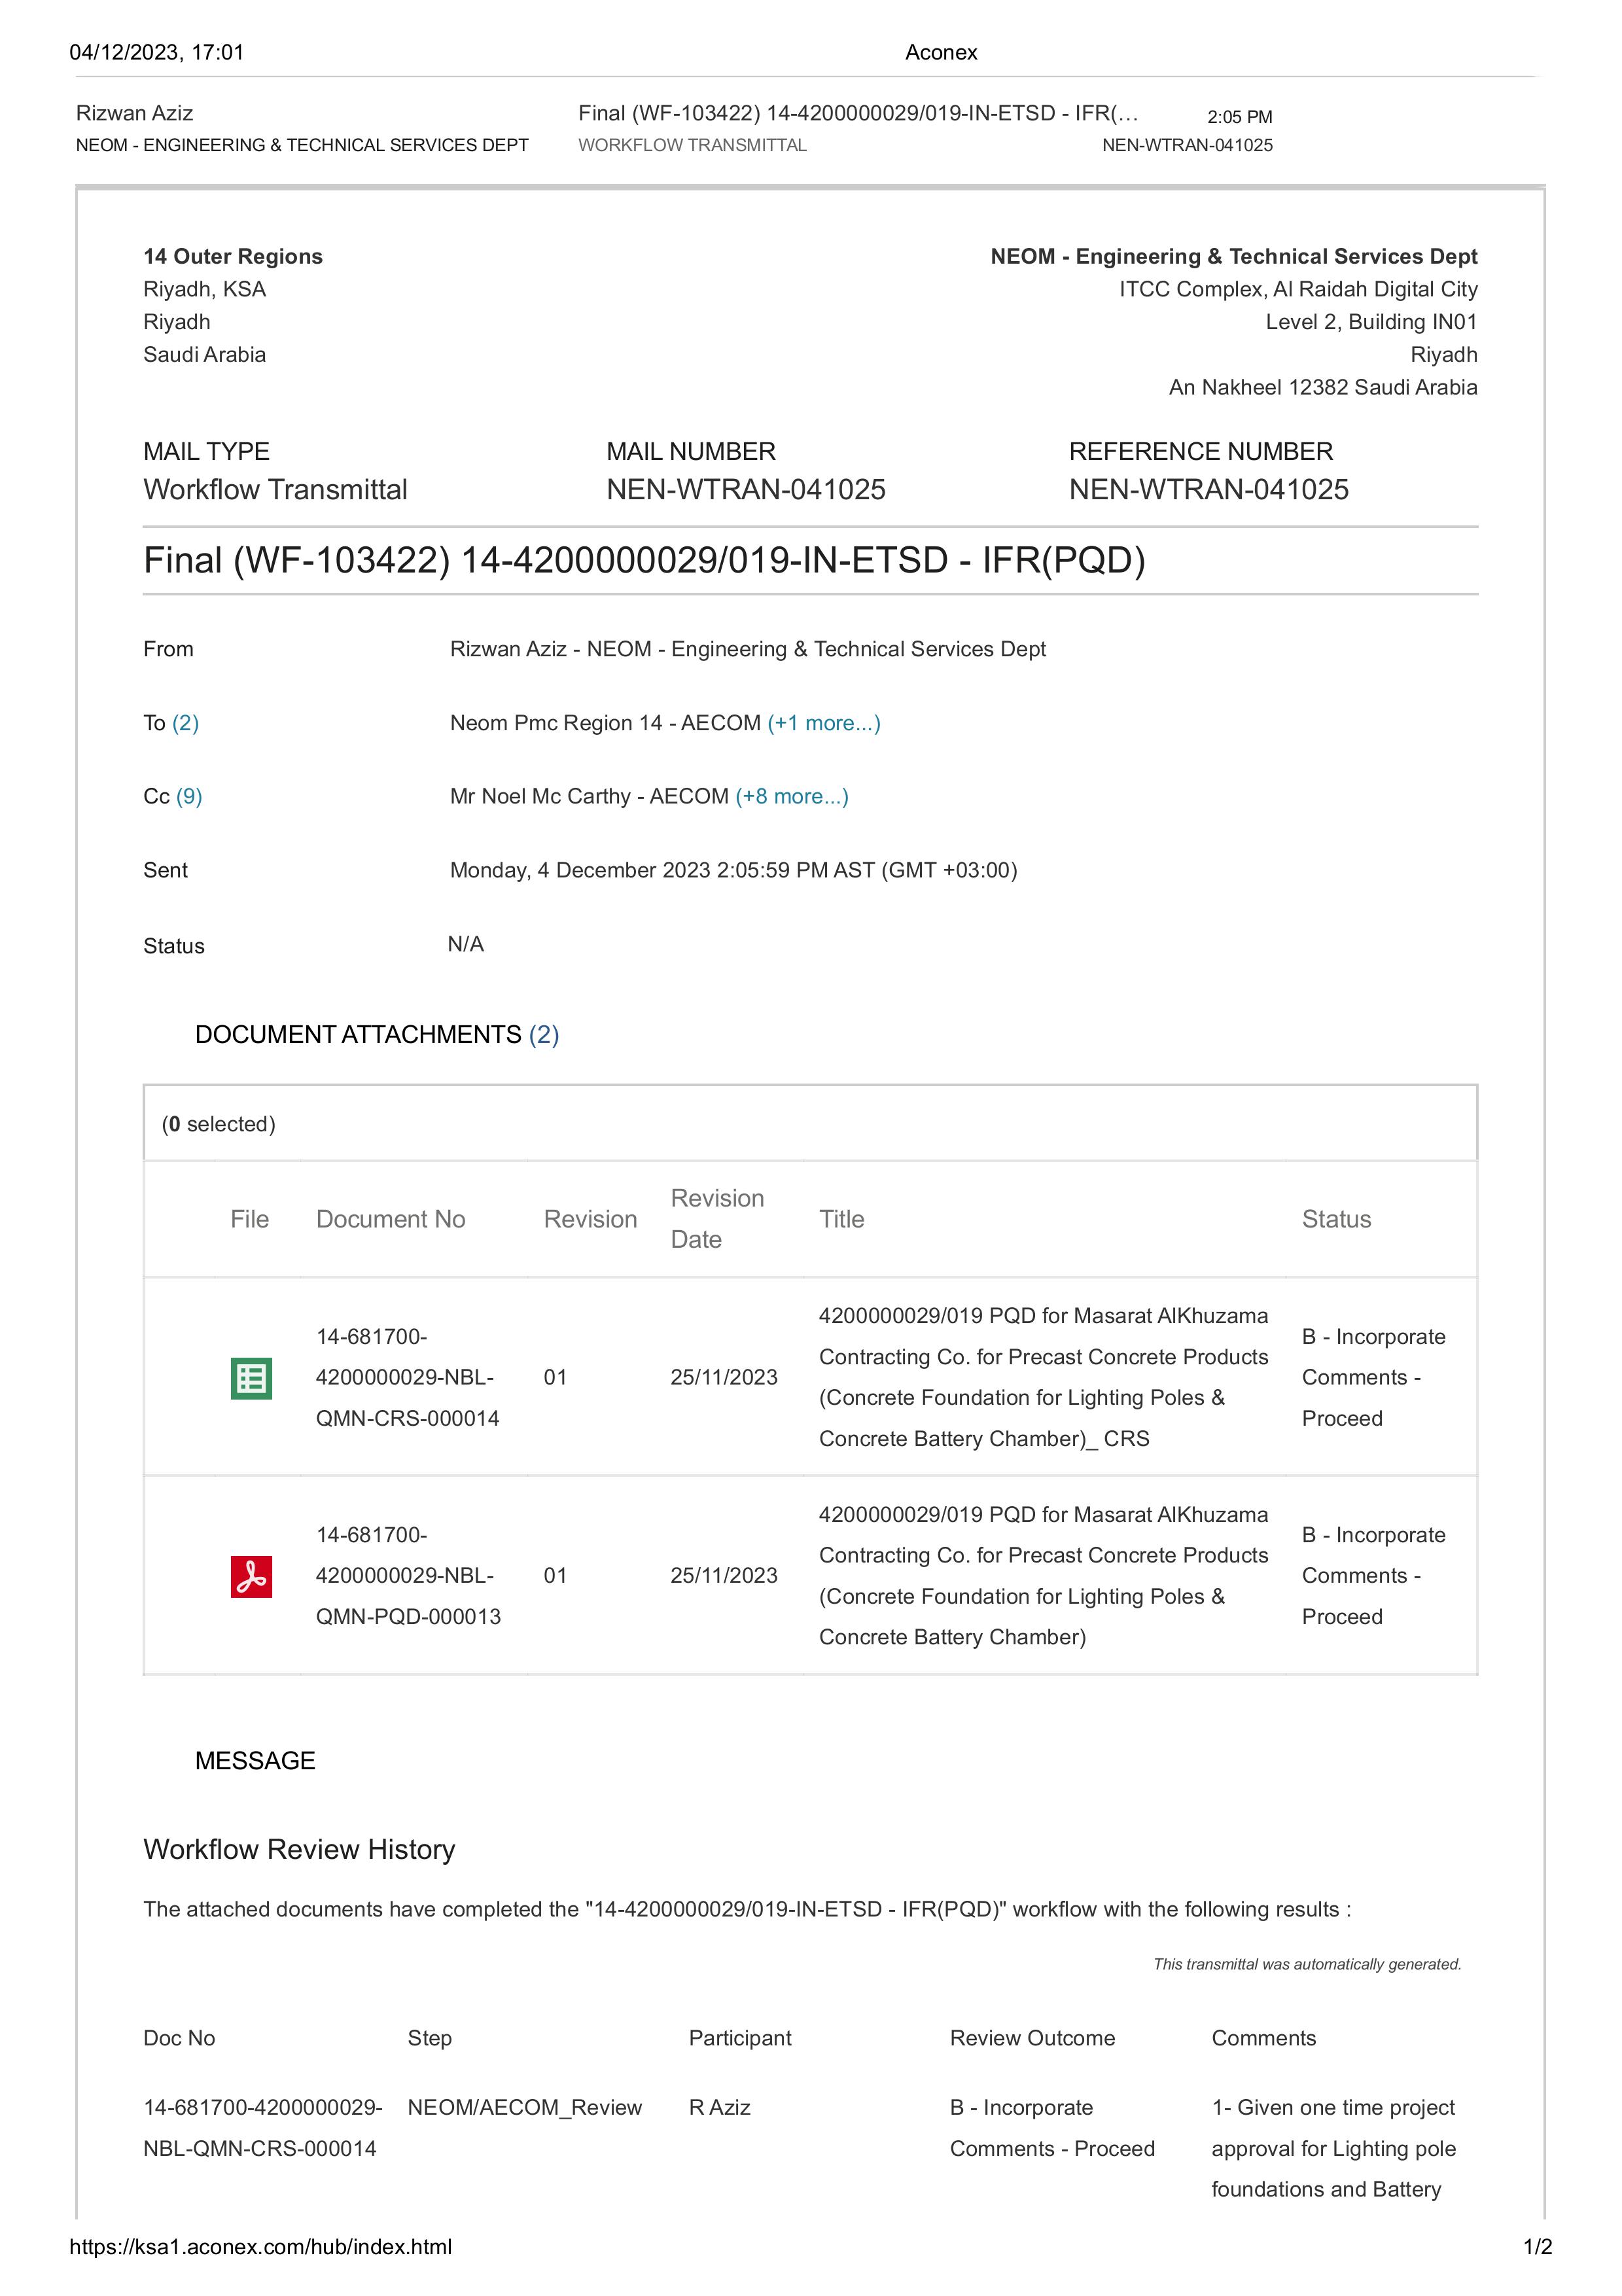The height and width of the screenshot is (2296, 1622).
Task: Click the title cell ending 'Concrete Battery Chamber)'
Action: coord(1044,1576)
